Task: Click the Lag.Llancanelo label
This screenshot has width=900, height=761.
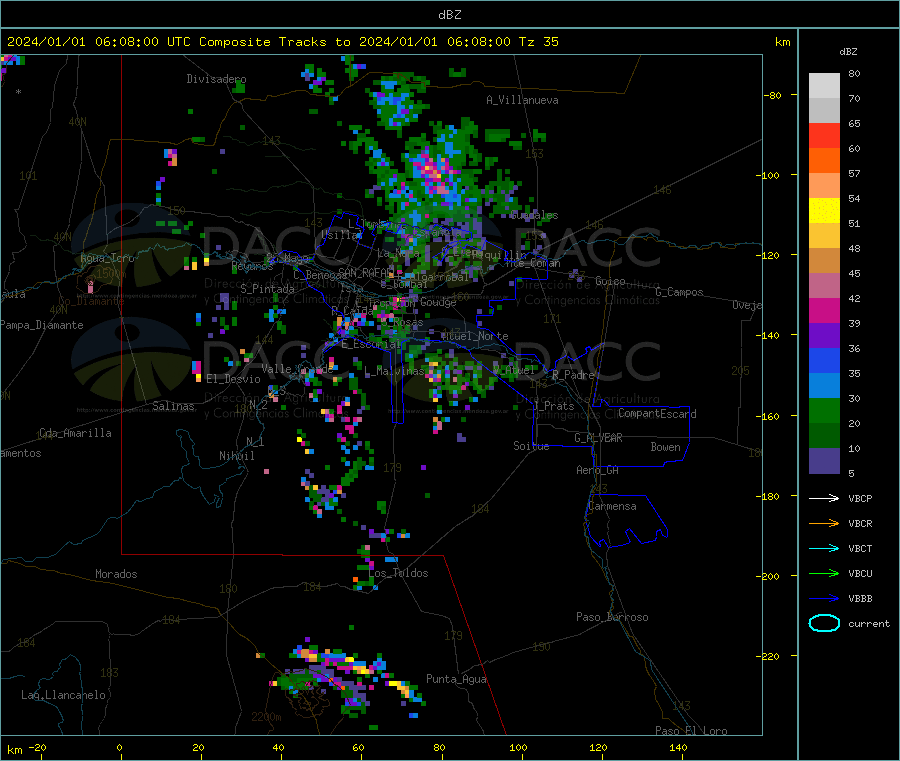Action: (63, 695)
